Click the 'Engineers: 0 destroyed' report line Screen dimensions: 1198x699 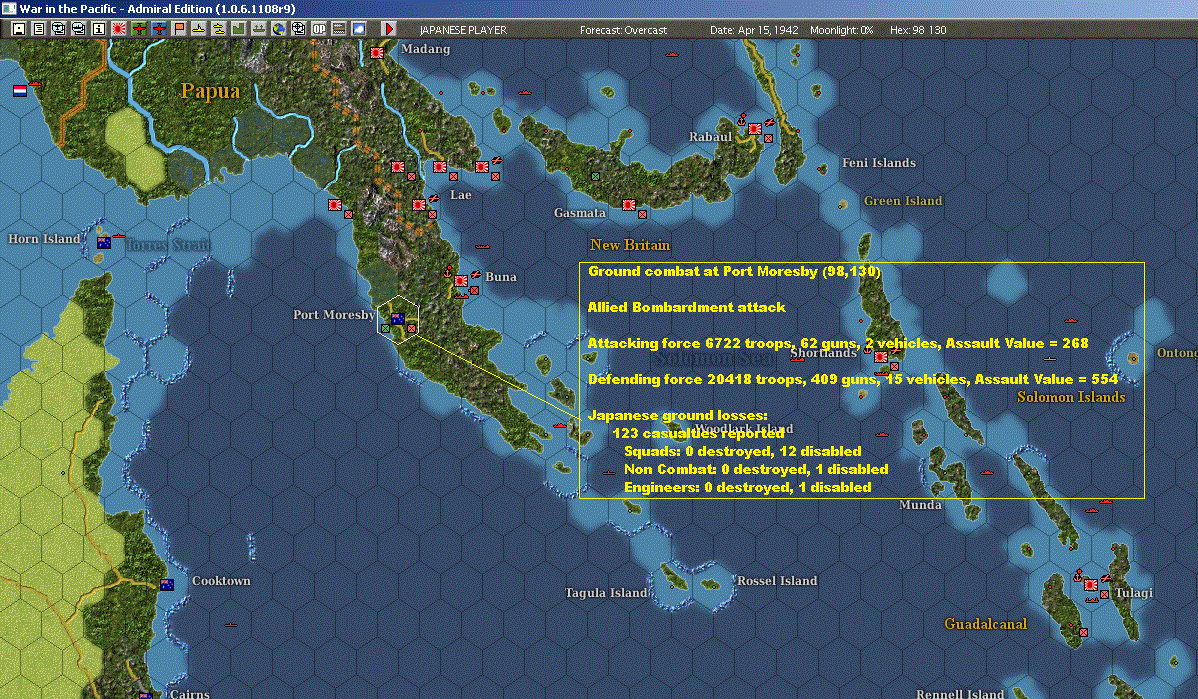pos(747,487)
